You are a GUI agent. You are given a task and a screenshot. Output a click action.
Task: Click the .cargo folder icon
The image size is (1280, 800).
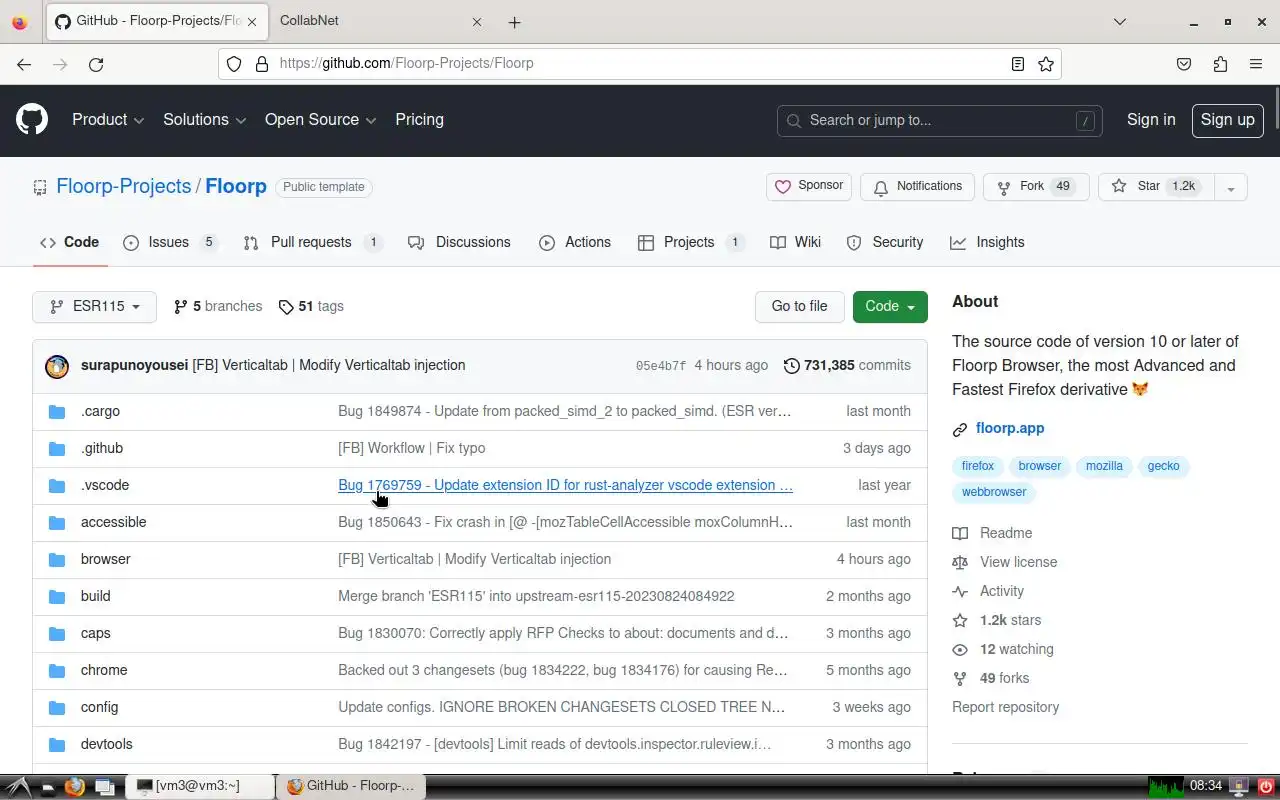pyautogui.click(x=57, y=411)
